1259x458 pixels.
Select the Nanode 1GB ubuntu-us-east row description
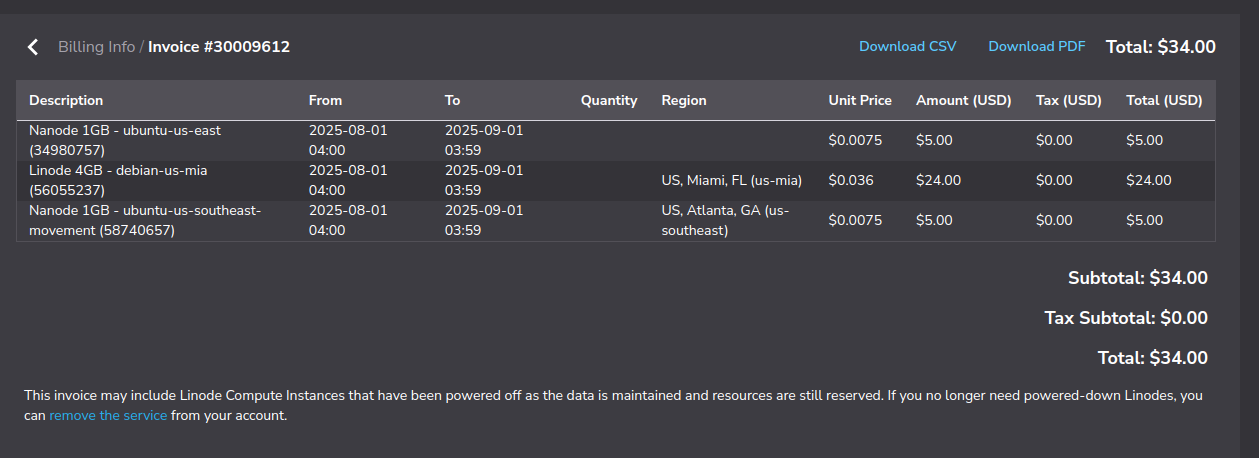[x=124, y=140]
